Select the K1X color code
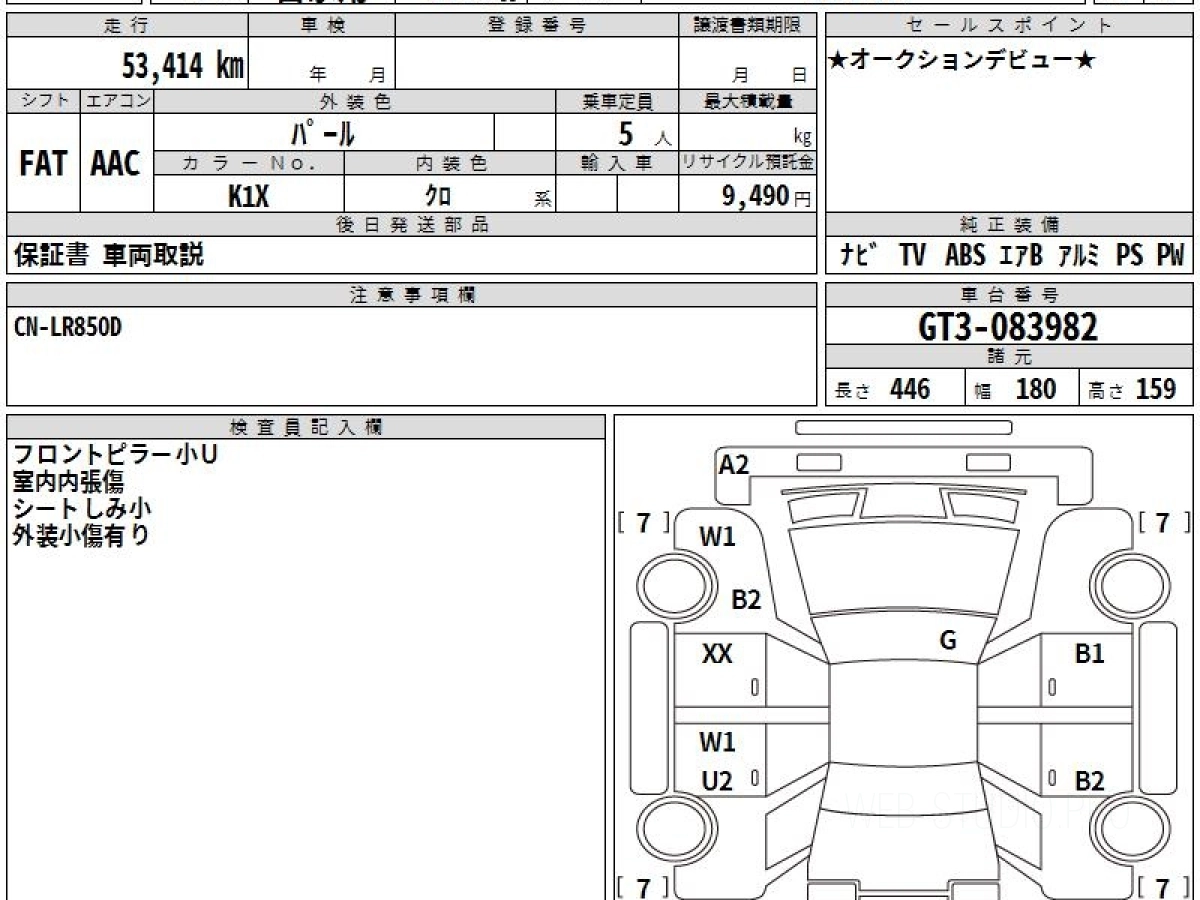 click(248, 196)
